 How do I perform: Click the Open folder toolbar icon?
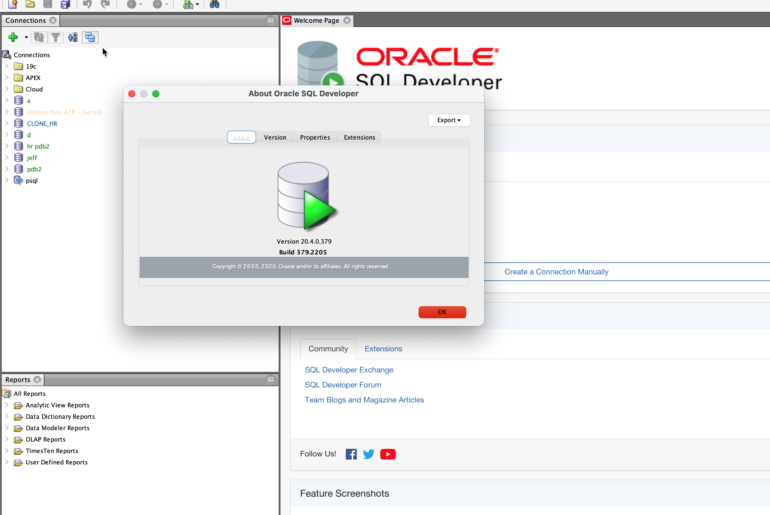(x=30, y=4)
